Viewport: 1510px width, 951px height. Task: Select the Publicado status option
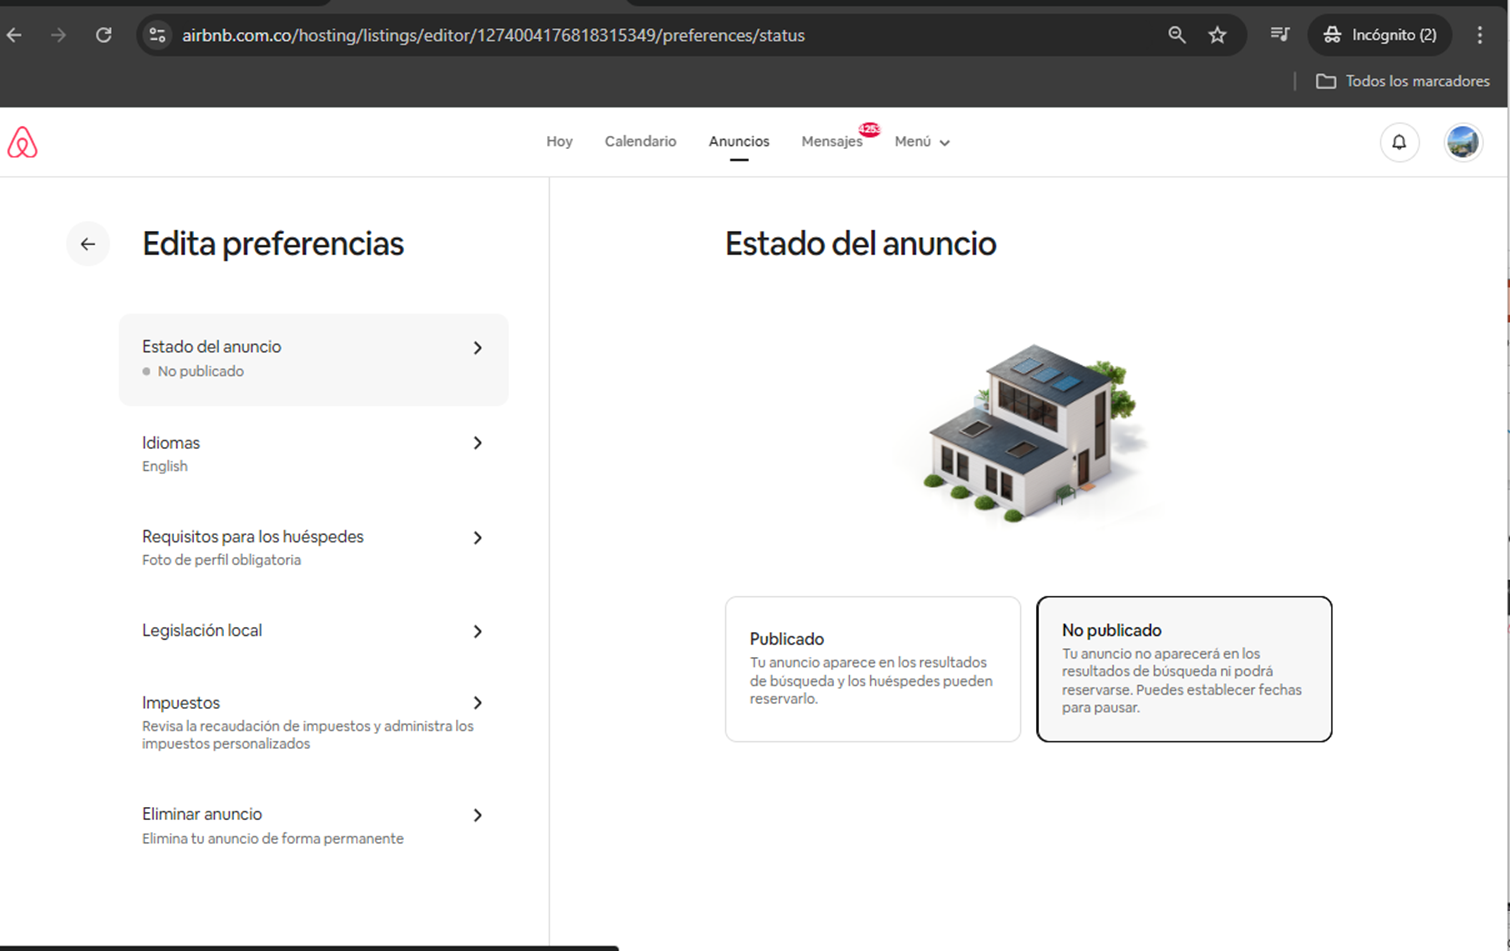point(873,669)
